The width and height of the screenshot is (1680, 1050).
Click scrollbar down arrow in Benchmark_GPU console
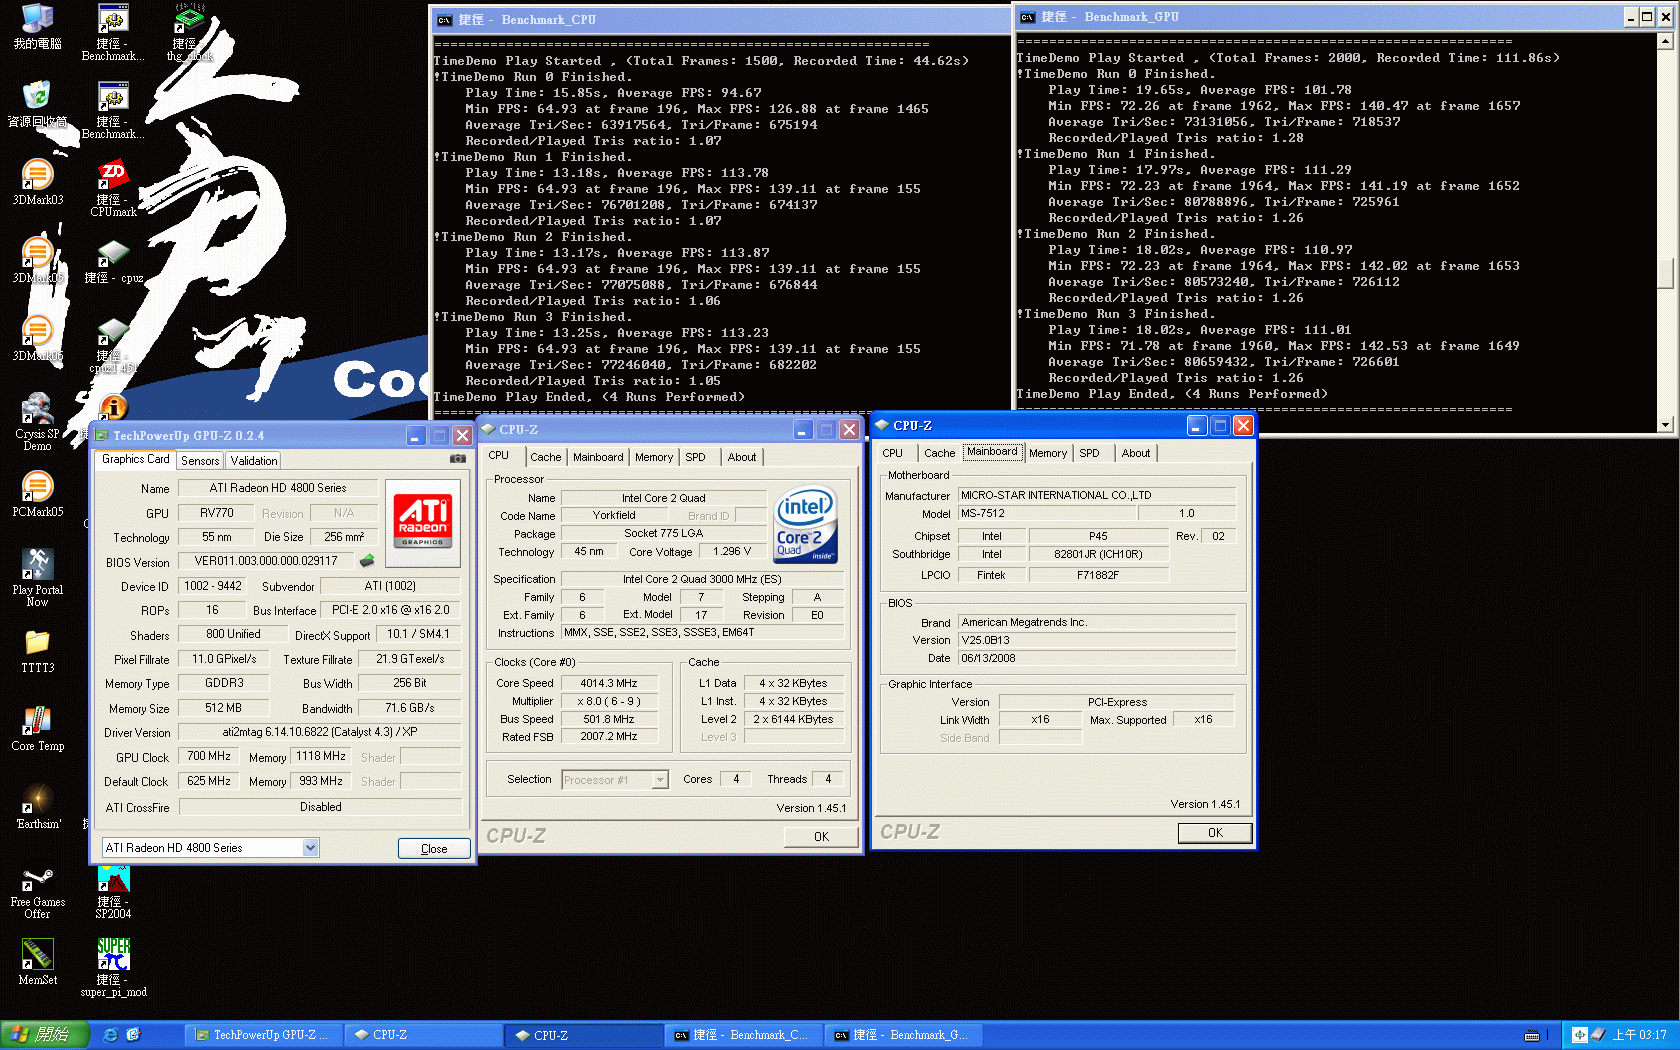1665,424
